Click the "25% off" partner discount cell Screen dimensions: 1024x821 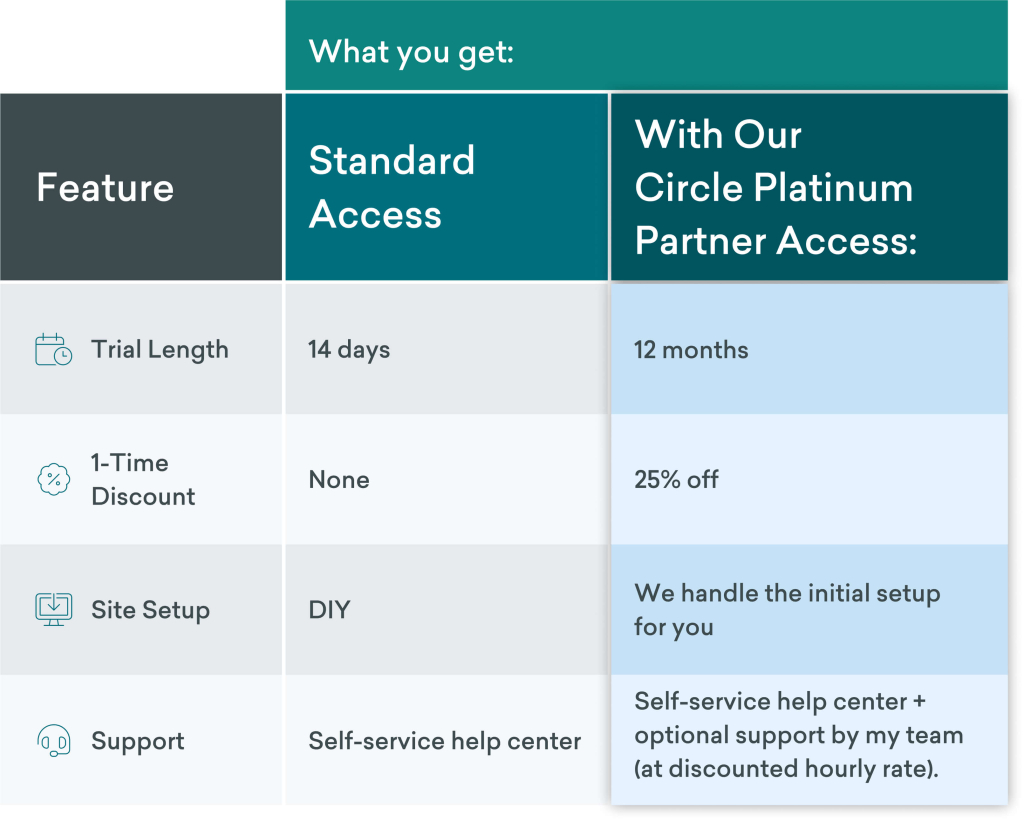click(676, 480)
